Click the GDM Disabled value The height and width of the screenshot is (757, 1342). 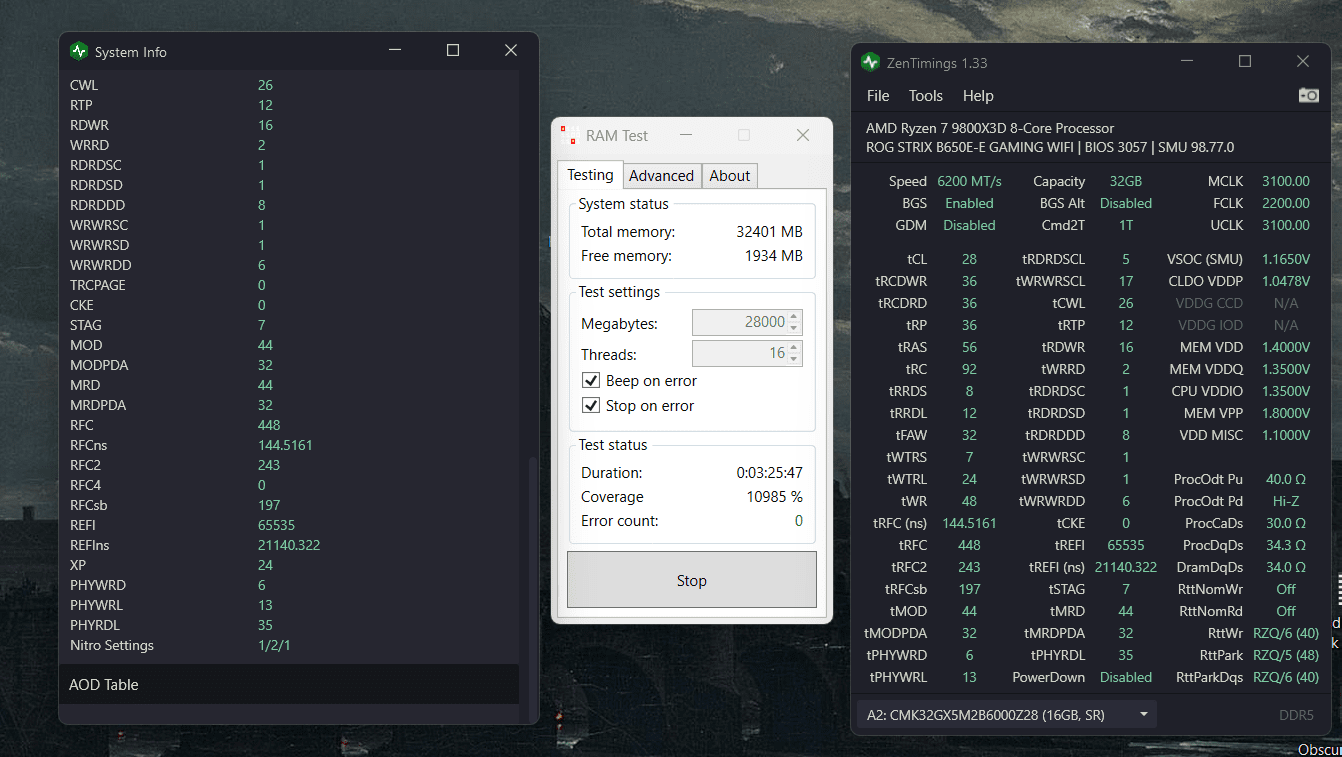pyautogui.click(x=969, y=225)
